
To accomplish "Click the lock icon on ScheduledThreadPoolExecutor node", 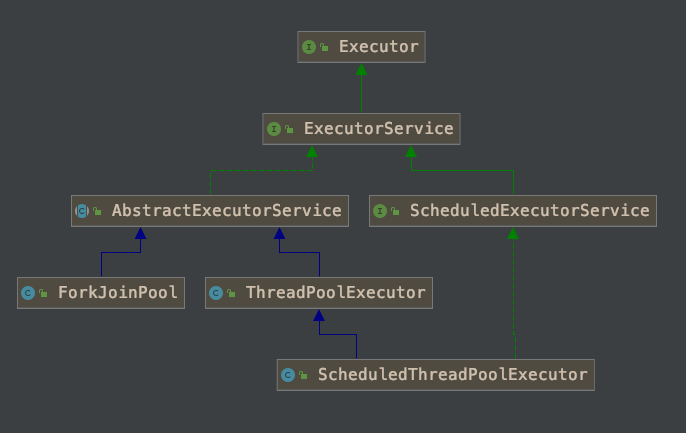I will point(303,375).
